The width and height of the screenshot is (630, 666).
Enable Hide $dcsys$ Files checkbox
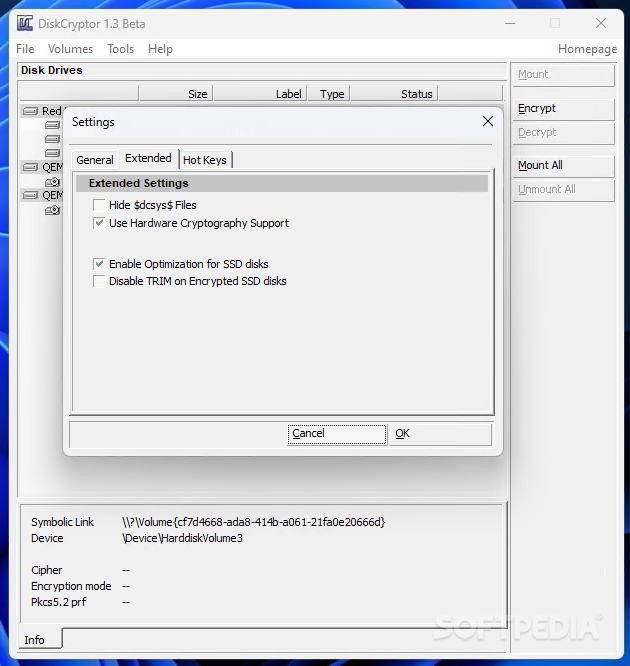[99, 206]
